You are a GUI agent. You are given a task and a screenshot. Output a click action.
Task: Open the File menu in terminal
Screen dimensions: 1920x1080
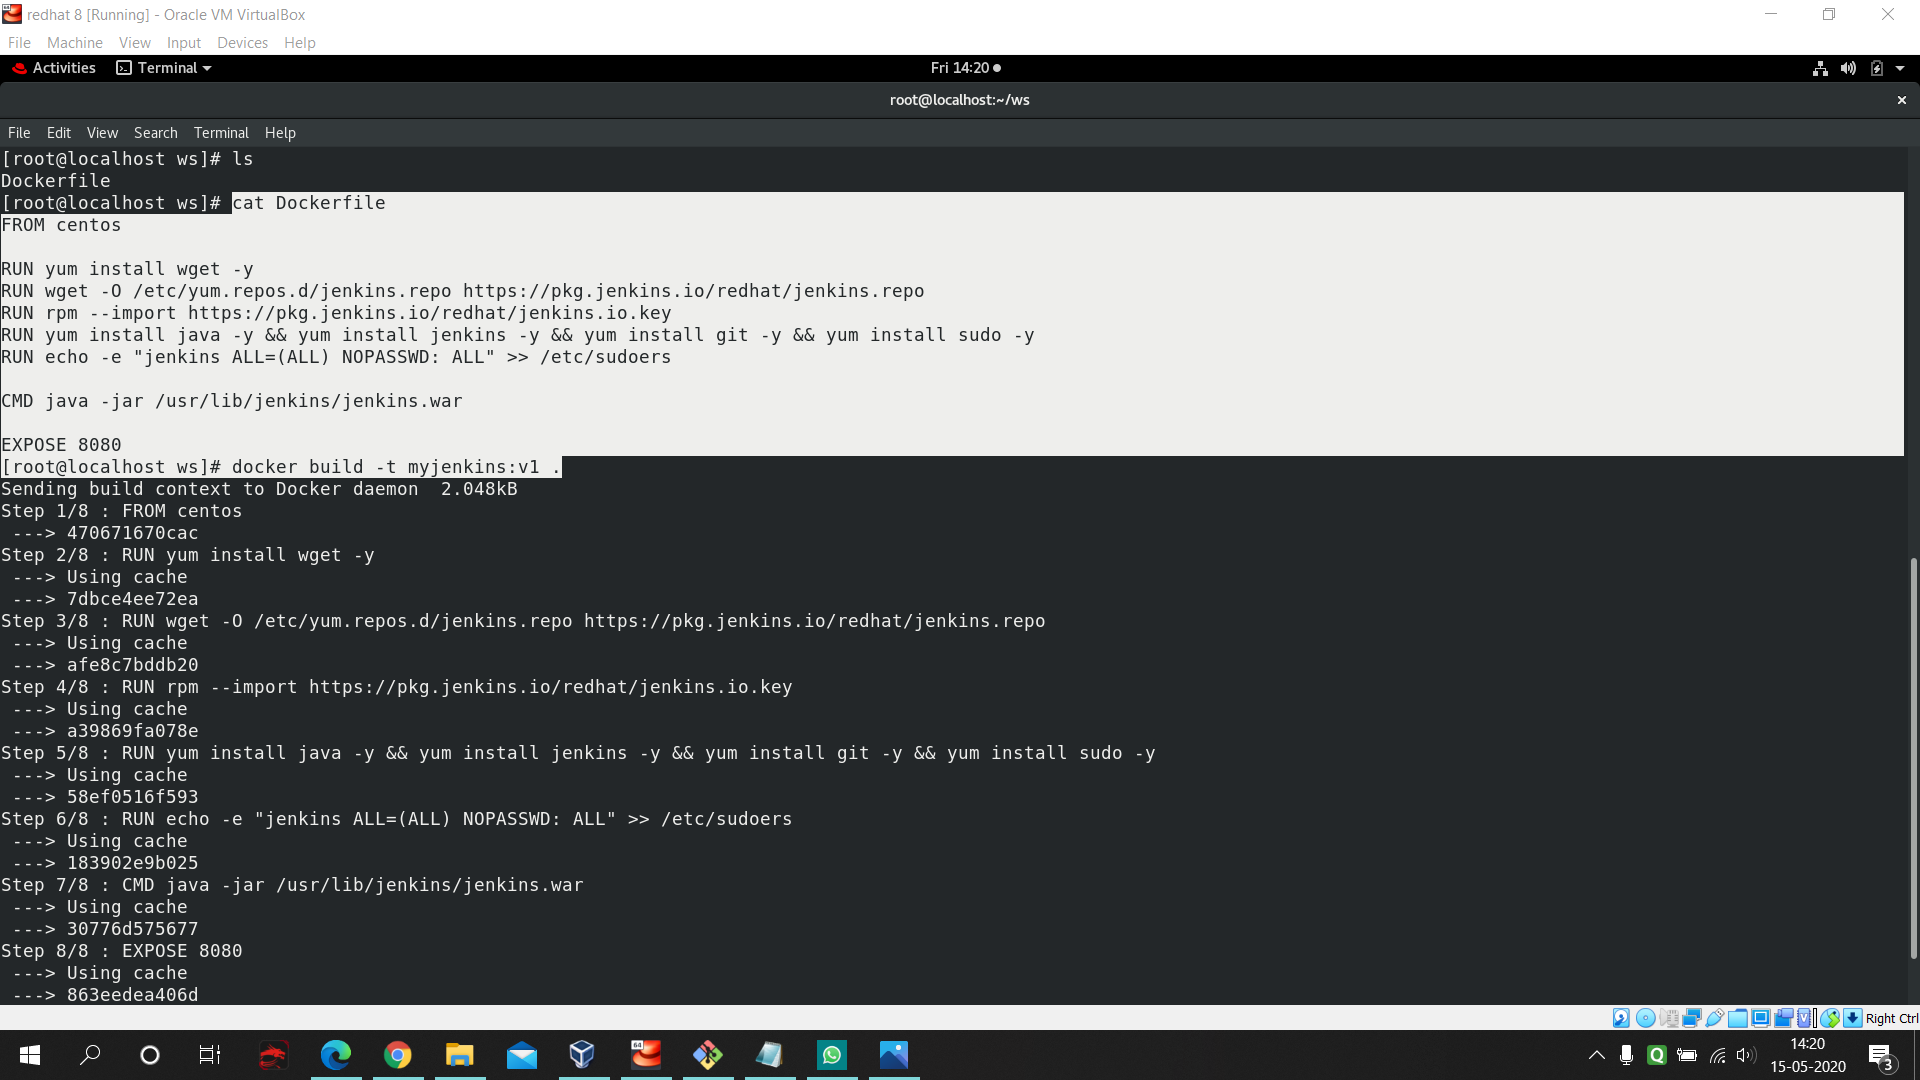click(x=17, y=131)
